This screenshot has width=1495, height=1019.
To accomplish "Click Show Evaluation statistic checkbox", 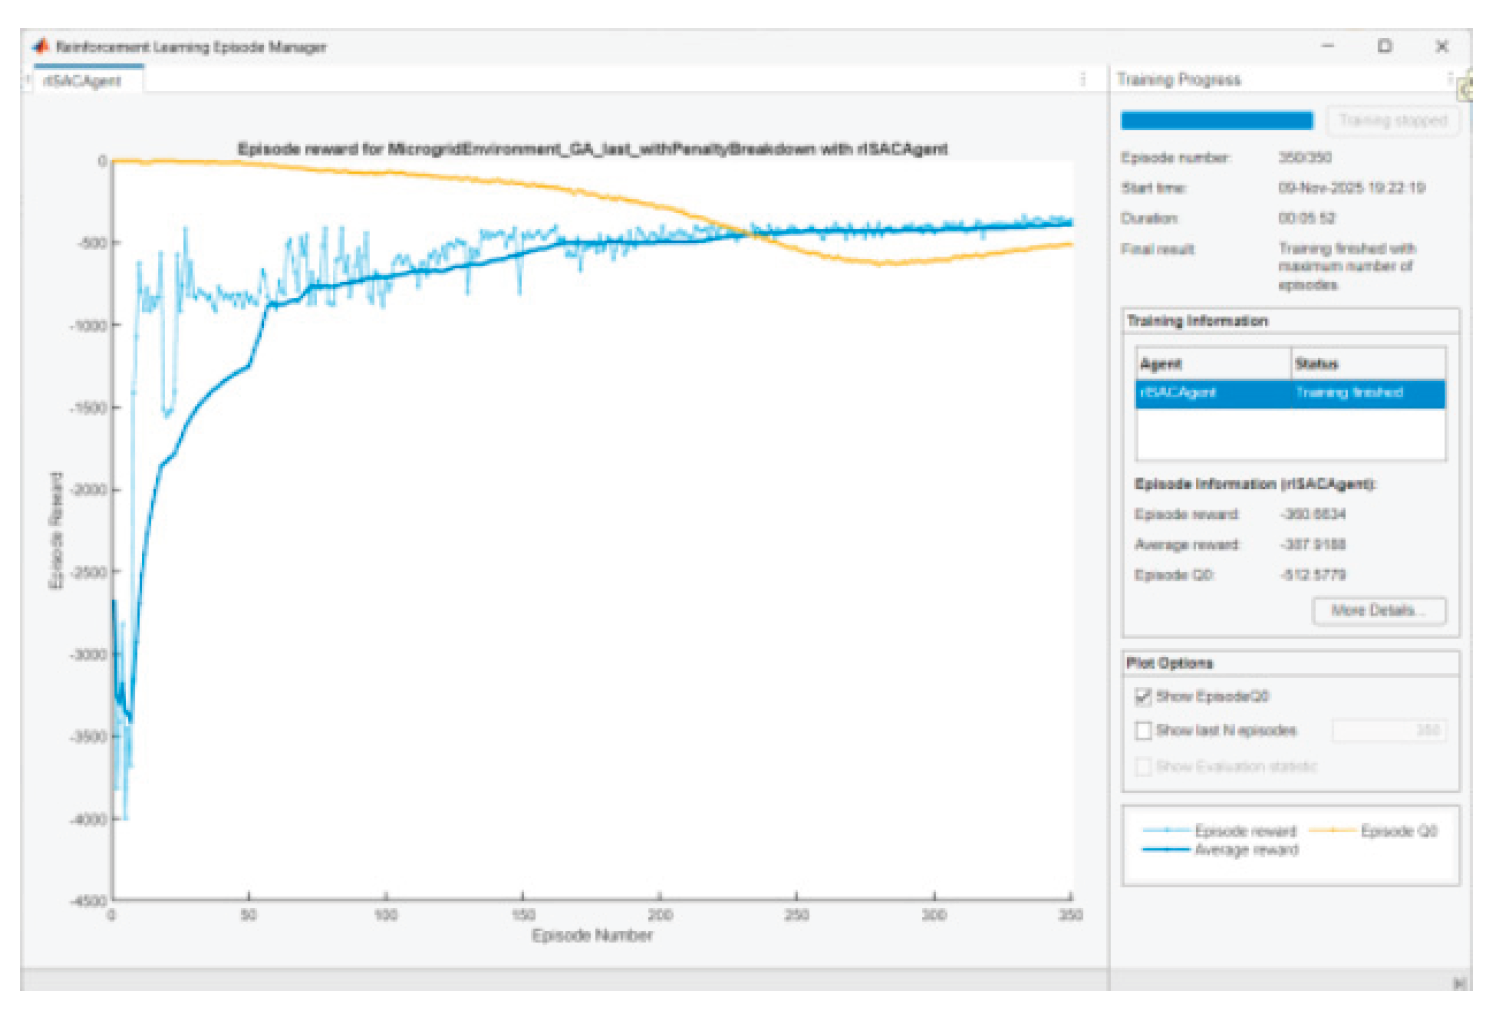I will [x=1144, y=767].
